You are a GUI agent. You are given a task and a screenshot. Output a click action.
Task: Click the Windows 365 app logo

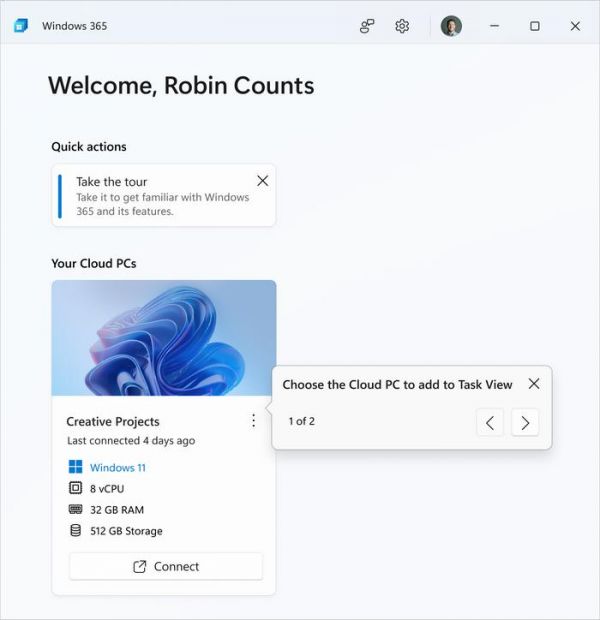(x=21, y=26)
